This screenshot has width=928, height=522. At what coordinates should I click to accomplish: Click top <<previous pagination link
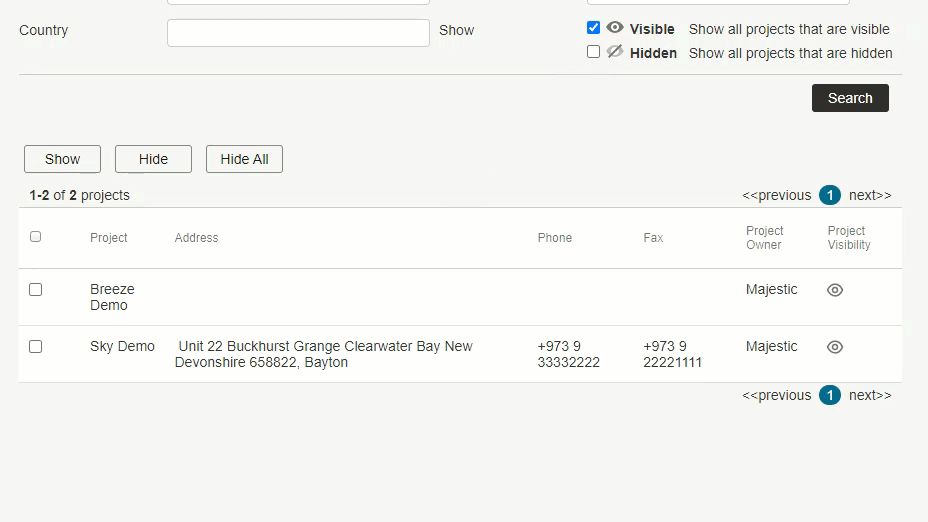point(776,195)
